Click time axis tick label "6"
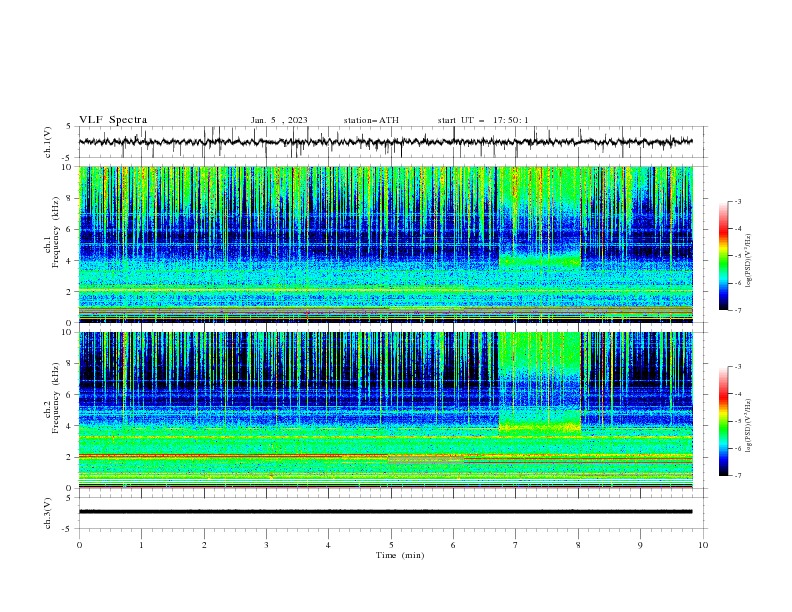This screenshot has width=792, height=612. click(x=453, y=545)
